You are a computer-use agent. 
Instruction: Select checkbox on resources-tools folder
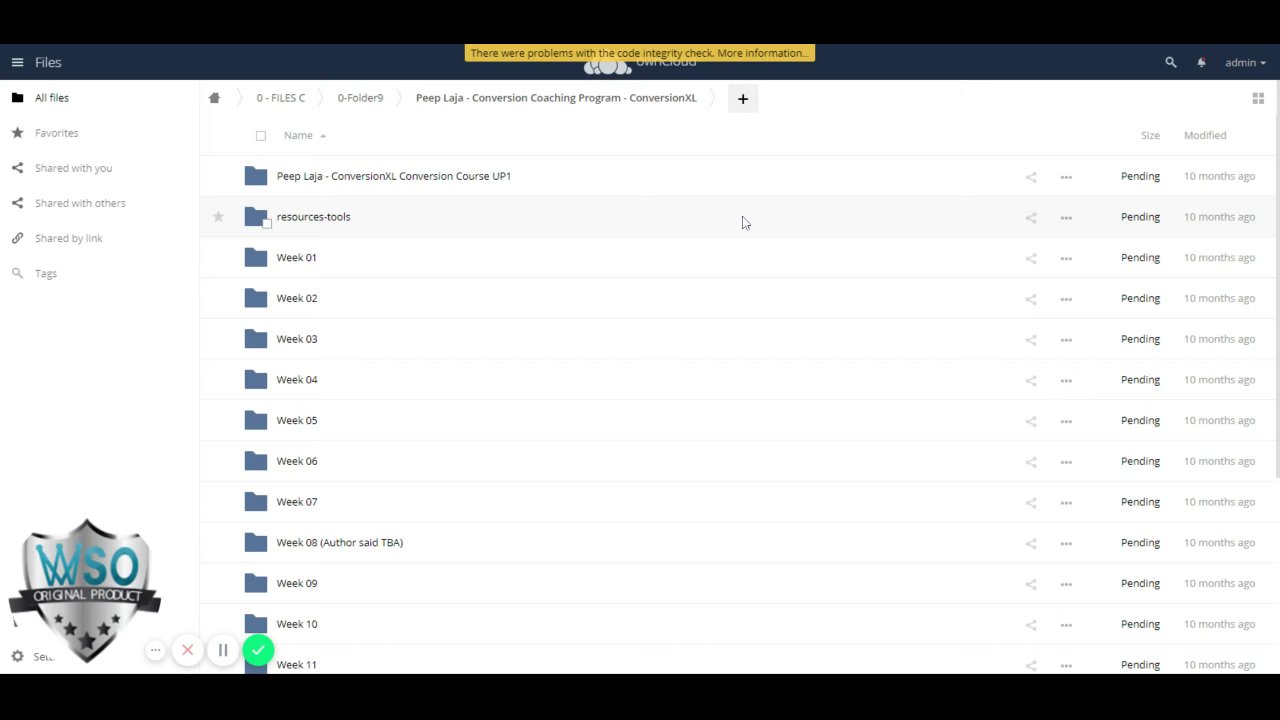coord(267,224)
